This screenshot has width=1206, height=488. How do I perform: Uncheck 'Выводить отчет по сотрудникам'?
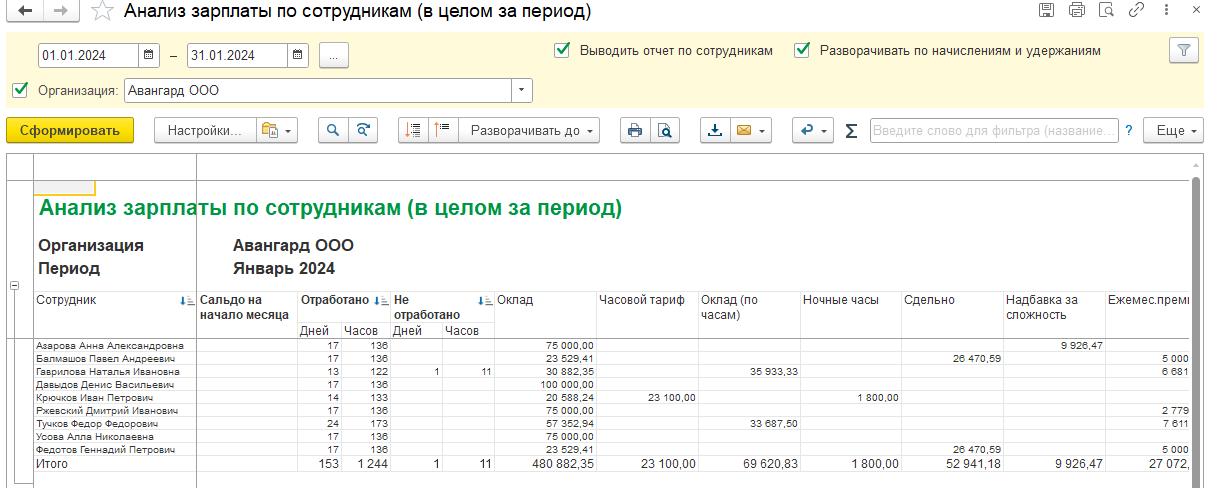click(x=562, y=50)
